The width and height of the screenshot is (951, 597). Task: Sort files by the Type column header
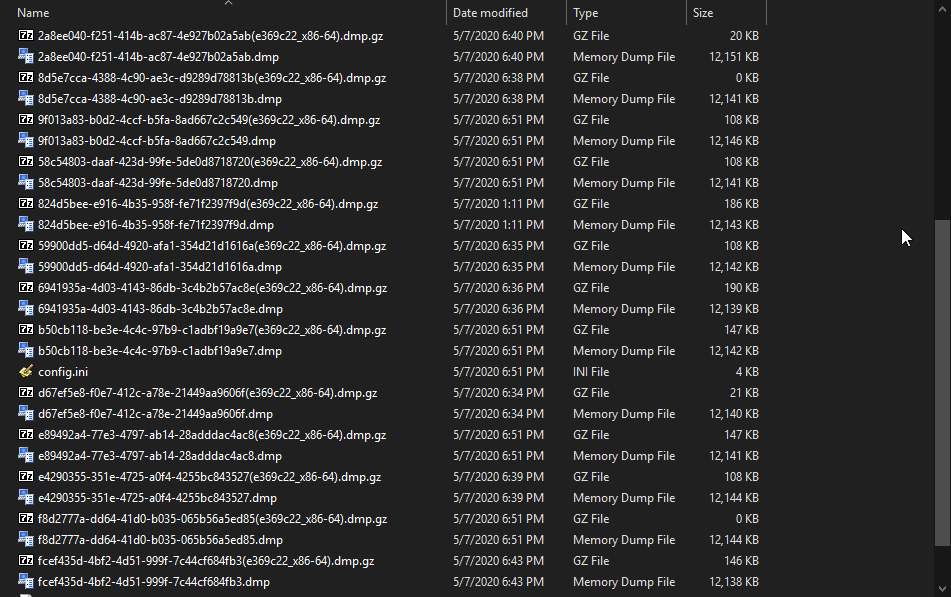tap(585, 13)
